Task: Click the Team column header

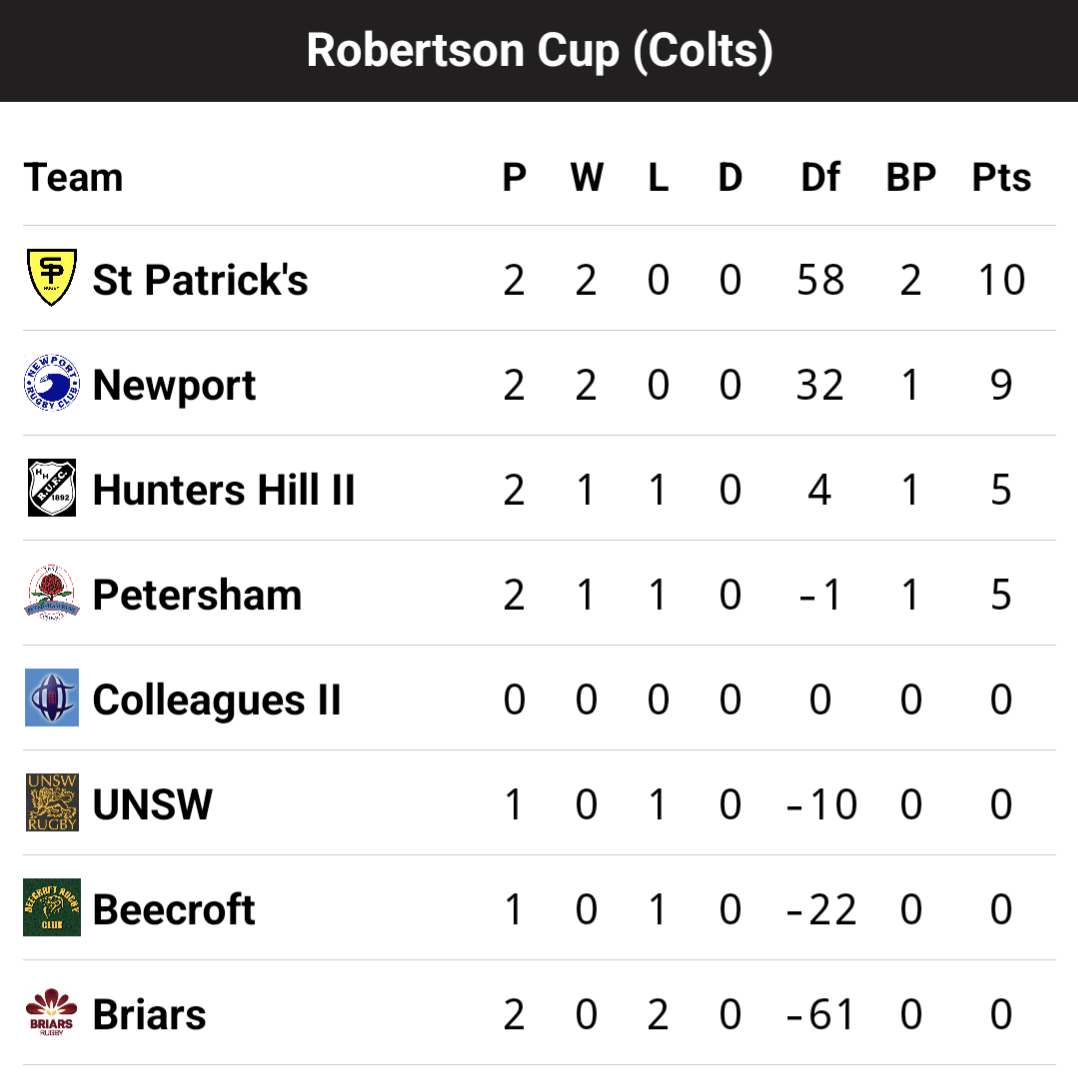Action: [x=73, y=177]
